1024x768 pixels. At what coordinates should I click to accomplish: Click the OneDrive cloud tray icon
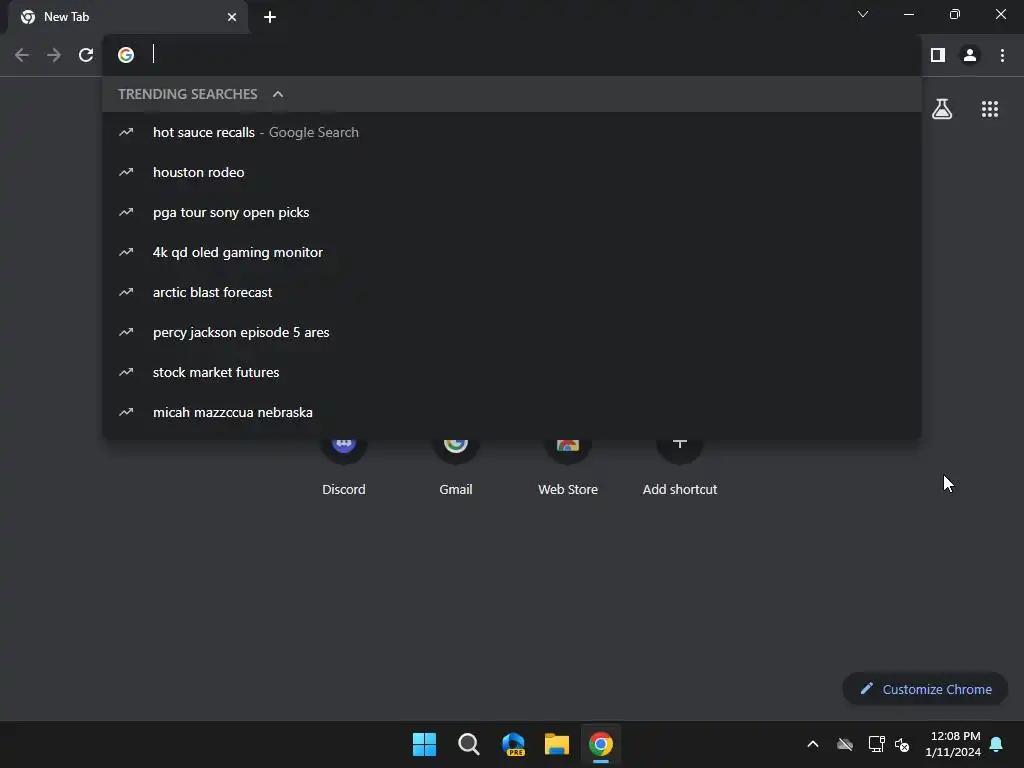[845, 744]
